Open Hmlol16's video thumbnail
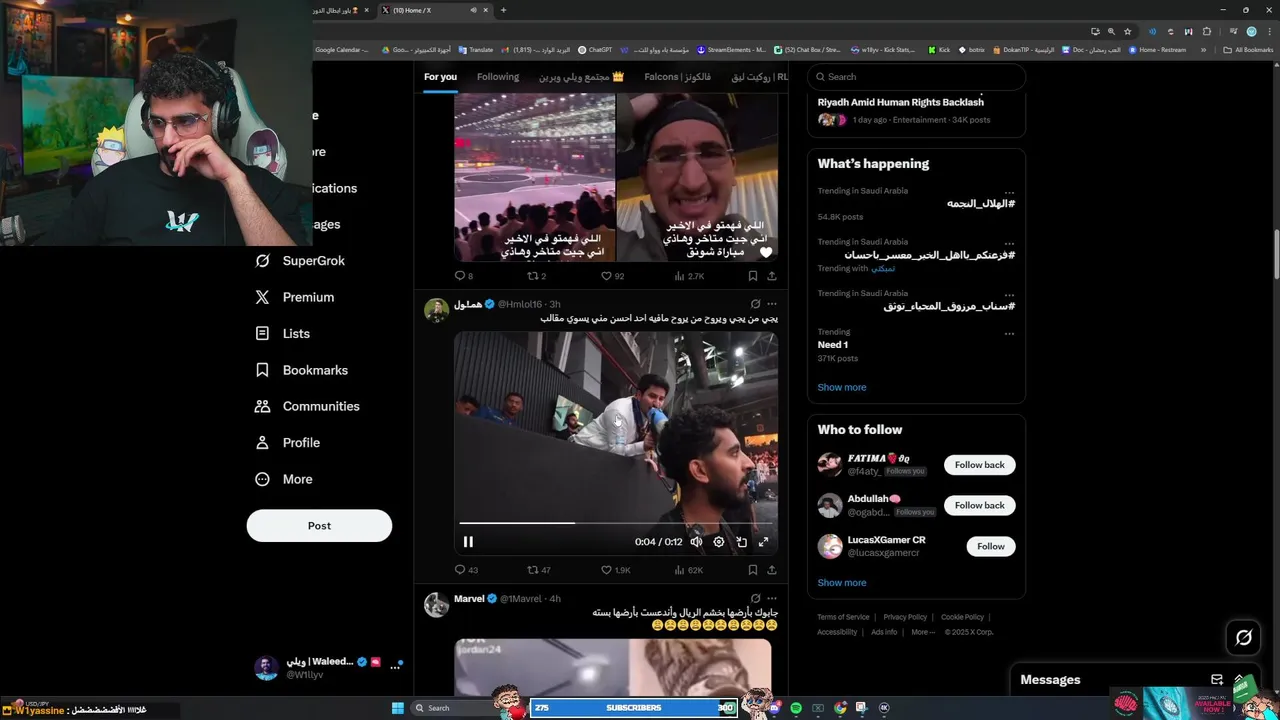 point(616,442)
